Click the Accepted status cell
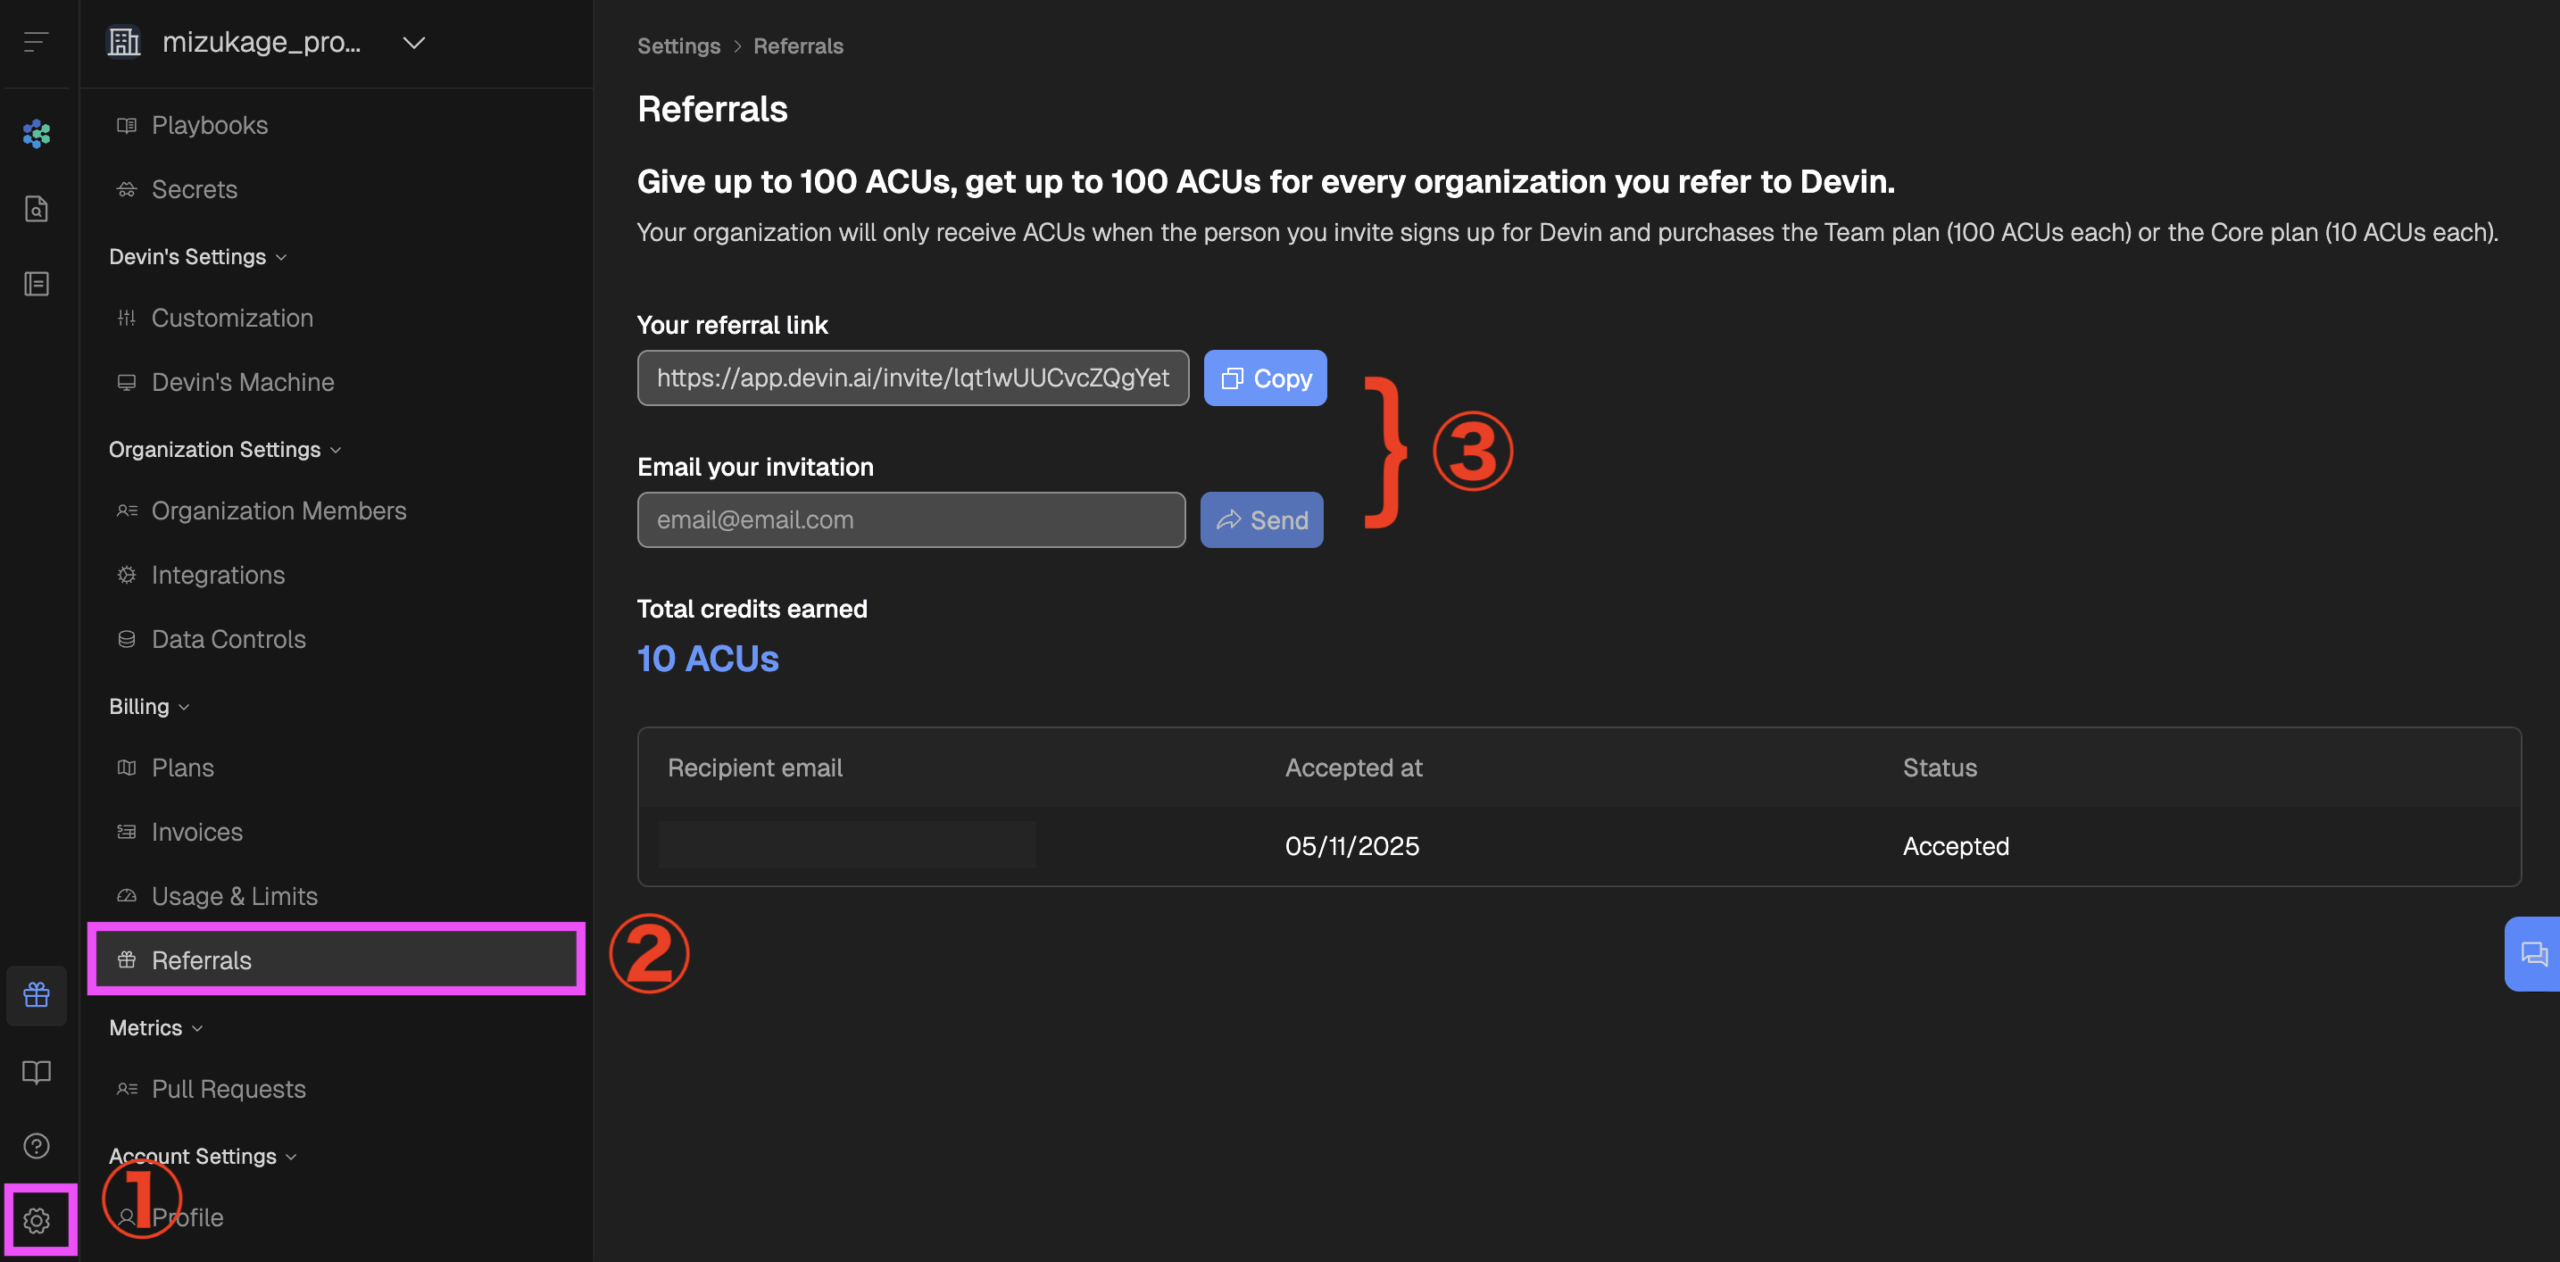Viewport: 2560px width, 1262px height. 1956,846
